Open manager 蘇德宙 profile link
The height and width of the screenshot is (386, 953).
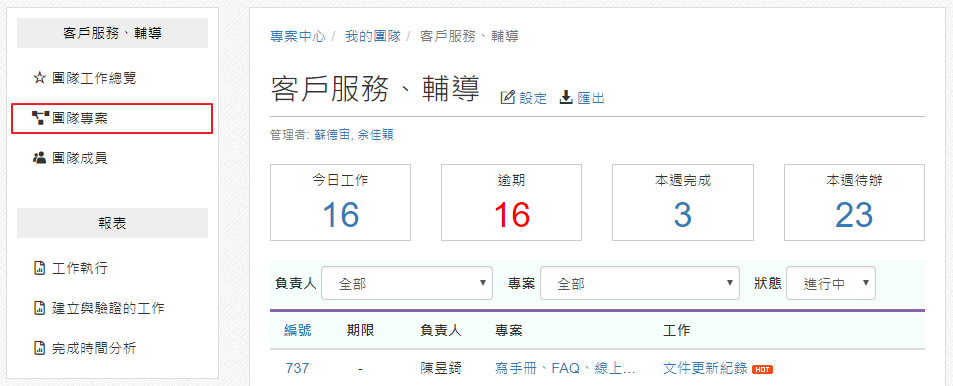[x=332, y=135]
